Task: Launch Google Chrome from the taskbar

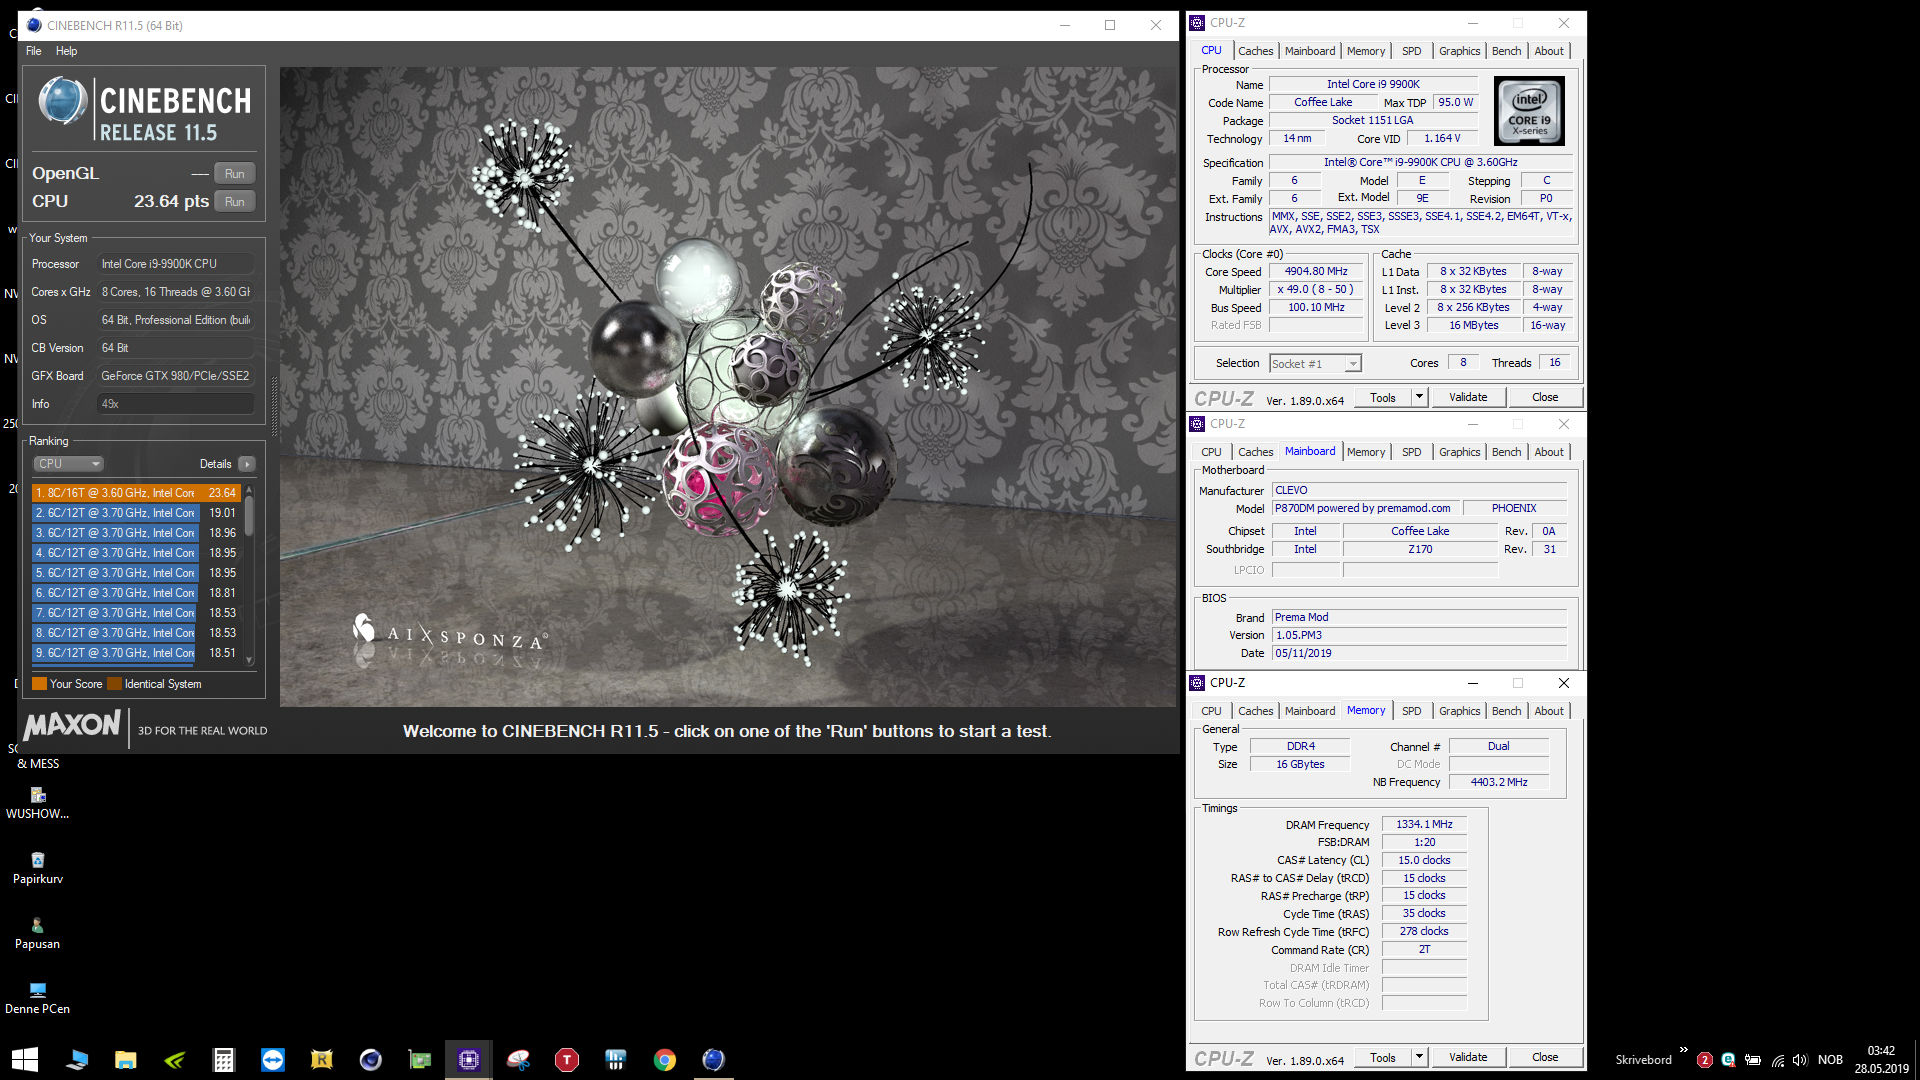Action: (x=665, y=1059)
